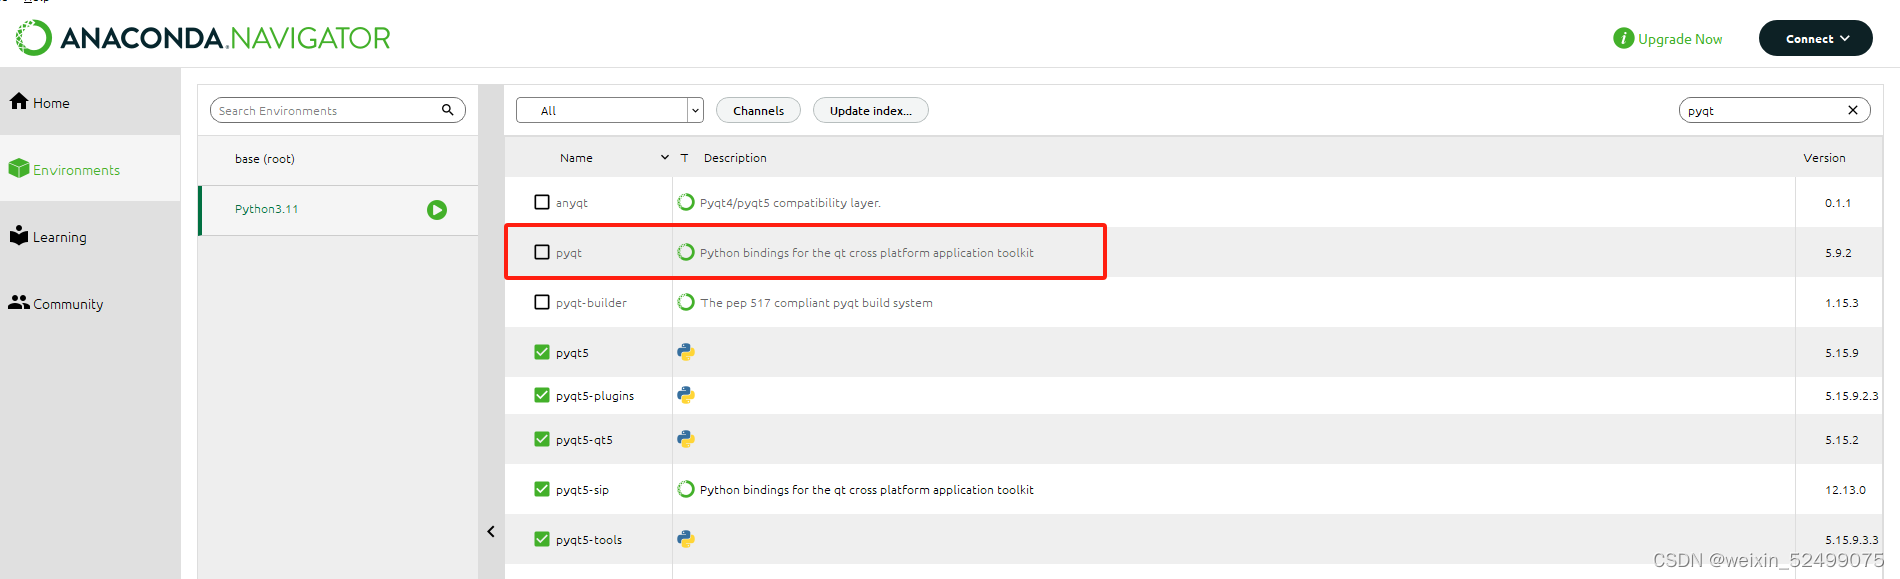
Task: Click the pyqt5-qt5 package name
Action: (584, 440)
